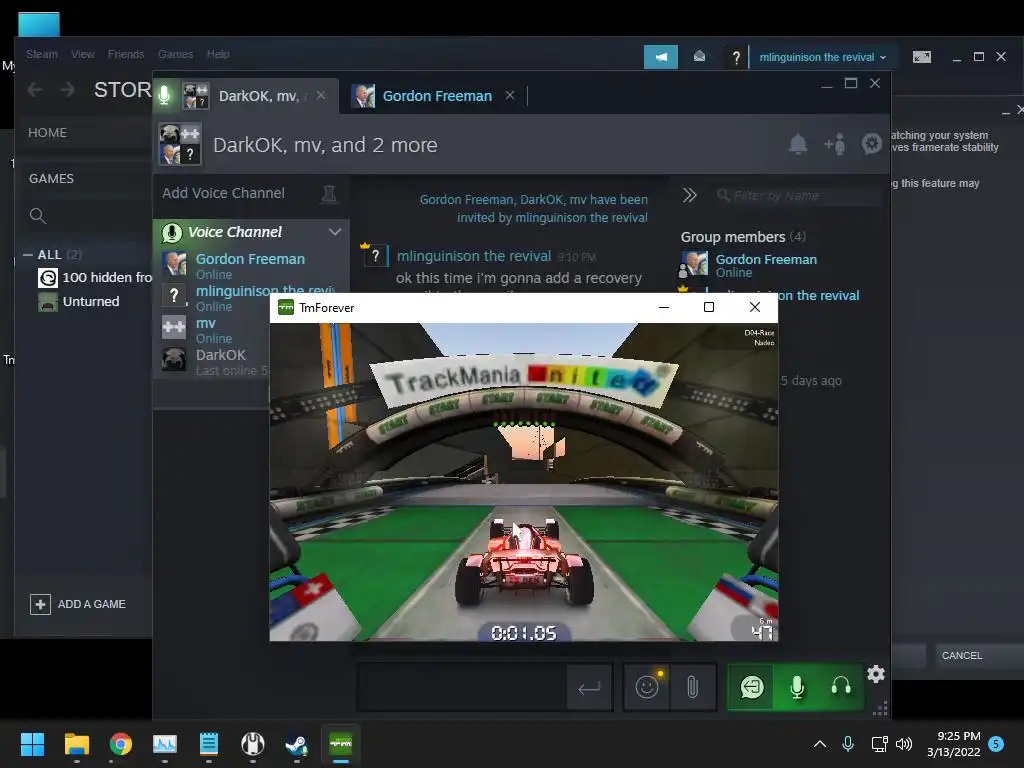Click the ADD A GAME button
The width and height of the screenshot is (1024, 768).
pyautogui.click(x=78, y=604)
